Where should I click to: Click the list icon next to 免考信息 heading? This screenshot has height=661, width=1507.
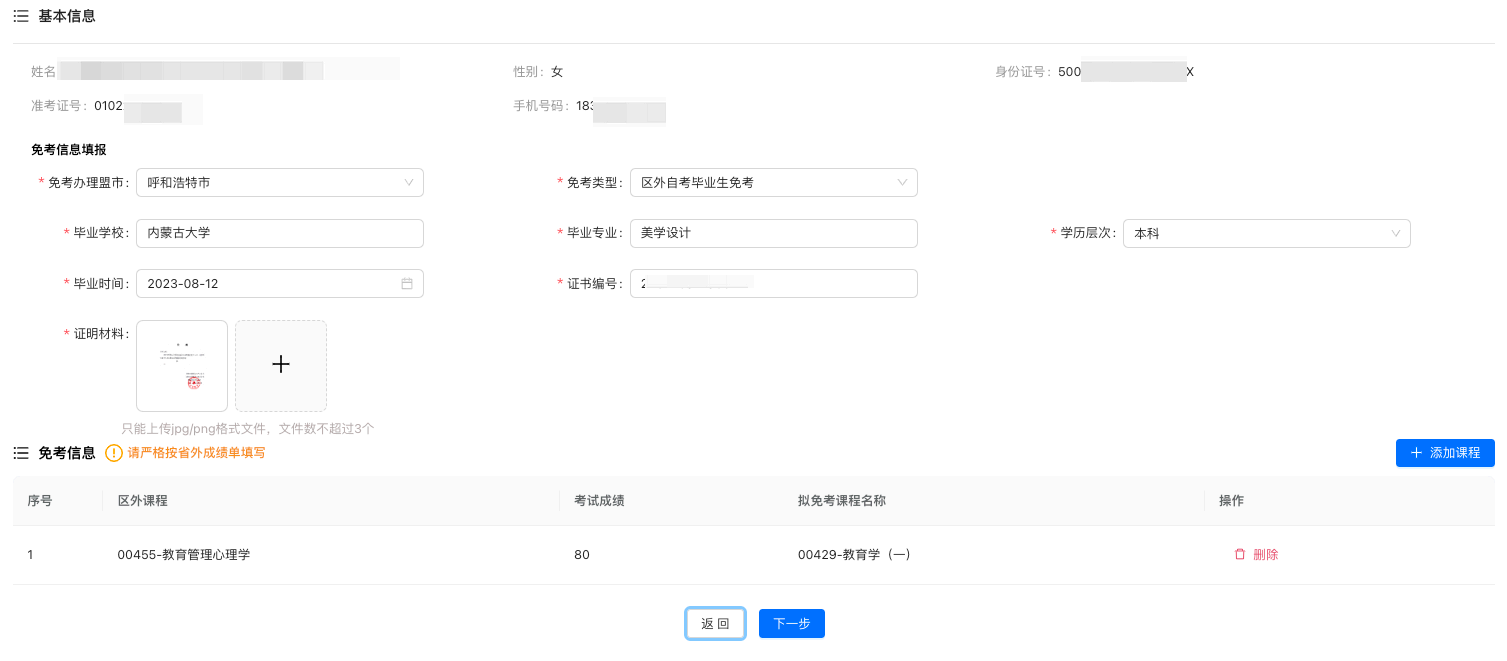click(21, 453)
